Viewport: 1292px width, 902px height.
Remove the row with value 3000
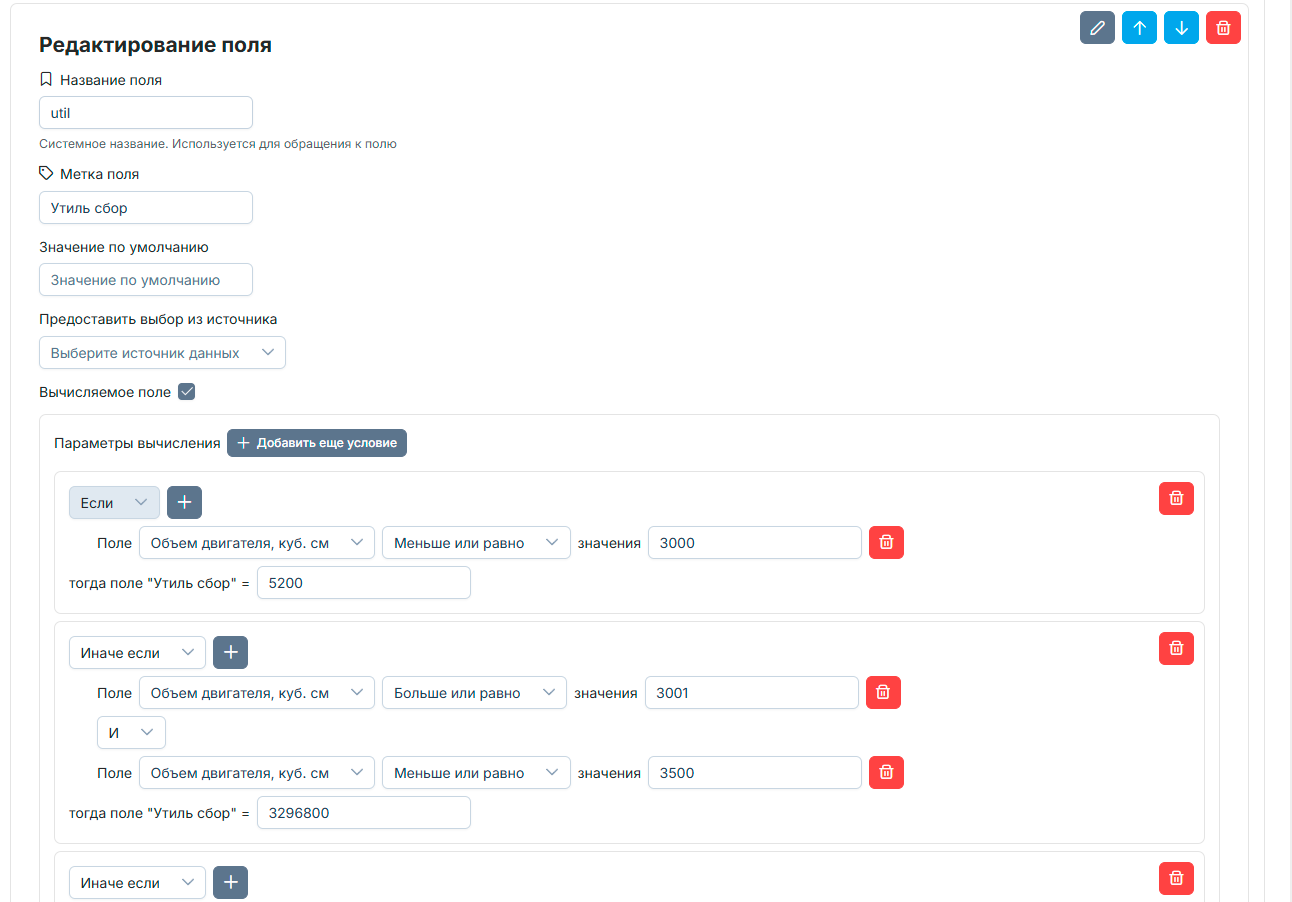click(x=886, y=543)
